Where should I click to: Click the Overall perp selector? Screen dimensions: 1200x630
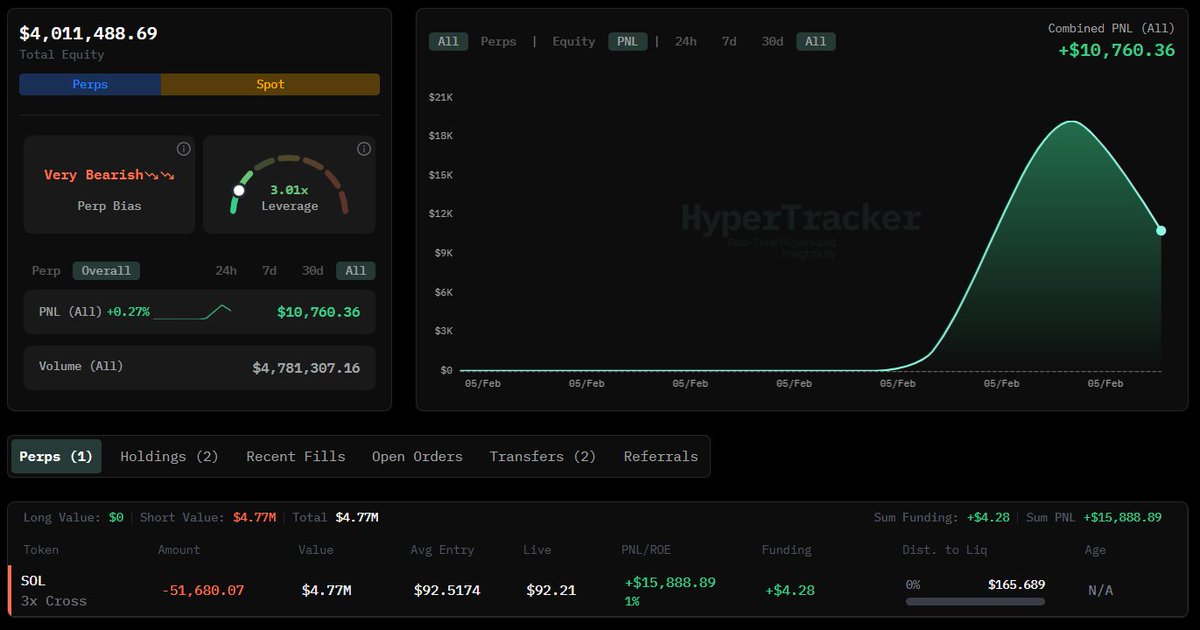(106, 270)
